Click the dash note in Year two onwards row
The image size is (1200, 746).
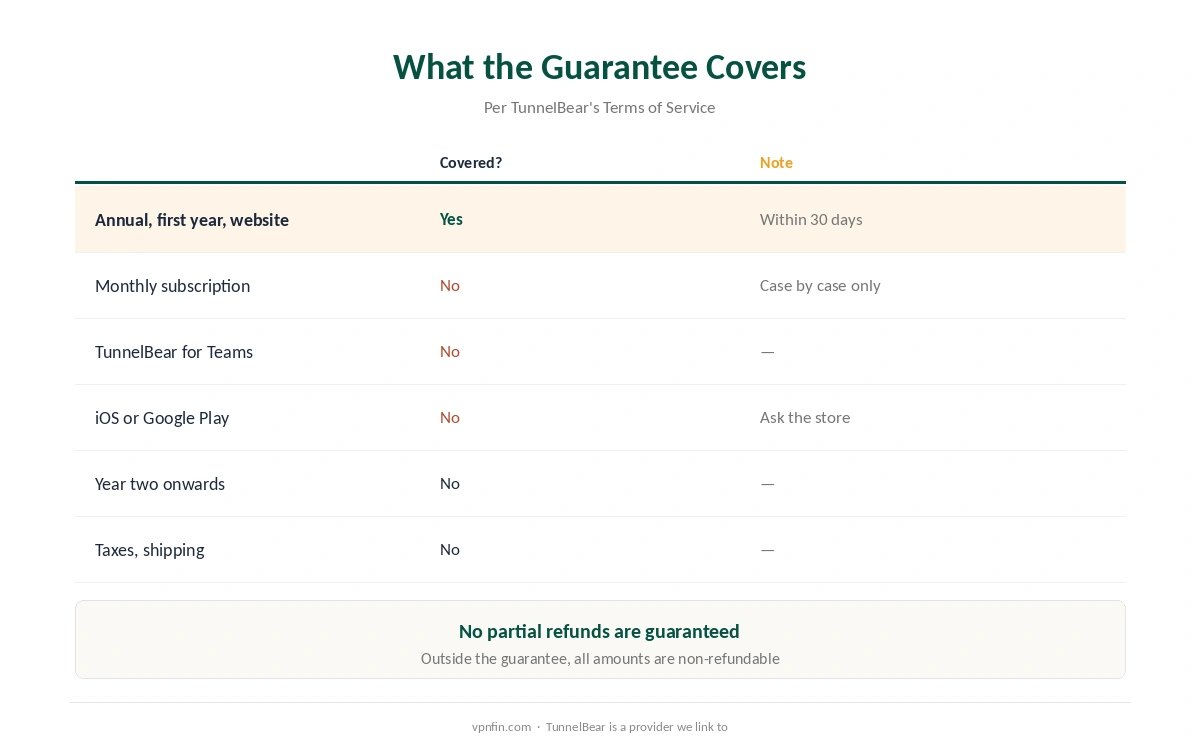click(767, 483)
